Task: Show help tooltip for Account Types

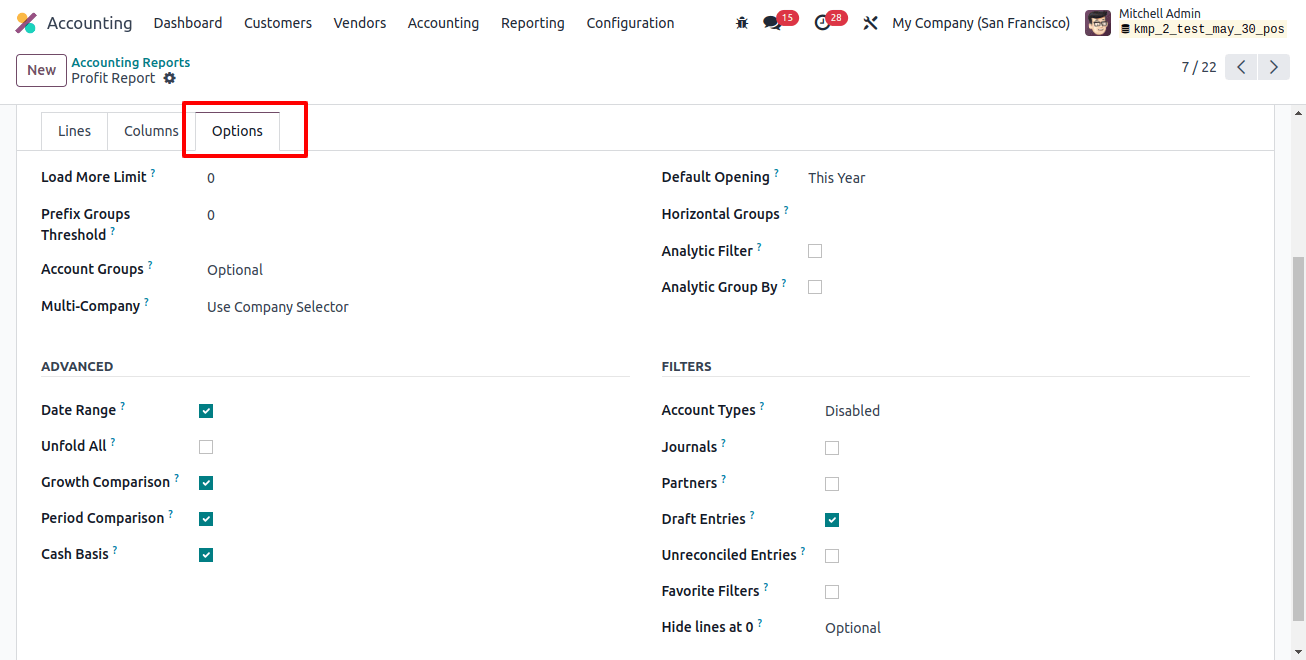Action: click(762, 407)
